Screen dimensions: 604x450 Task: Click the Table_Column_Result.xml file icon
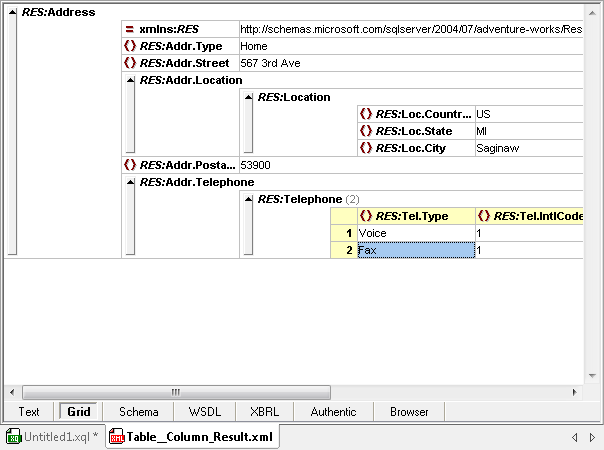click(x=117, y=437)
